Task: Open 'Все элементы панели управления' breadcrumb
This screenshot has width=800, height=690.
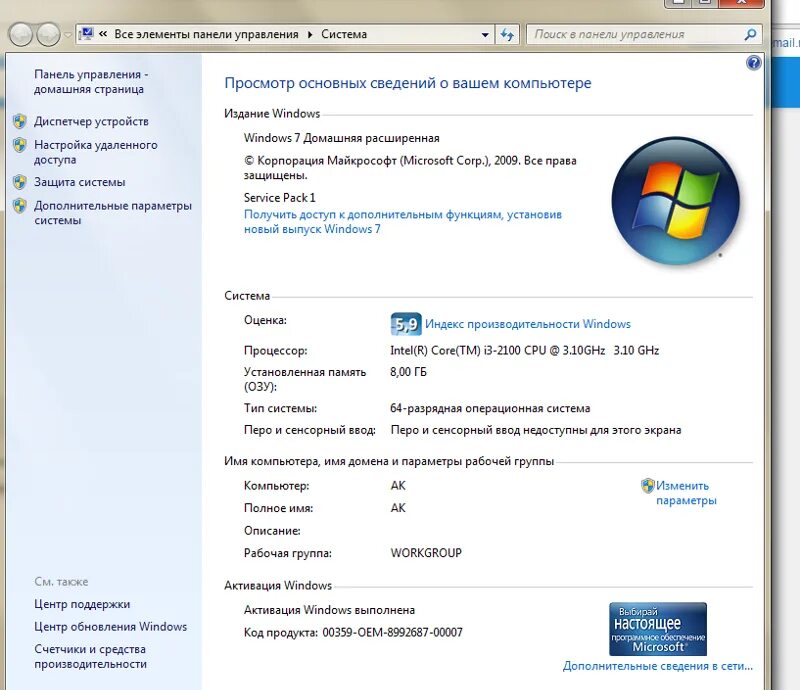Action: (x=206, y=34)
